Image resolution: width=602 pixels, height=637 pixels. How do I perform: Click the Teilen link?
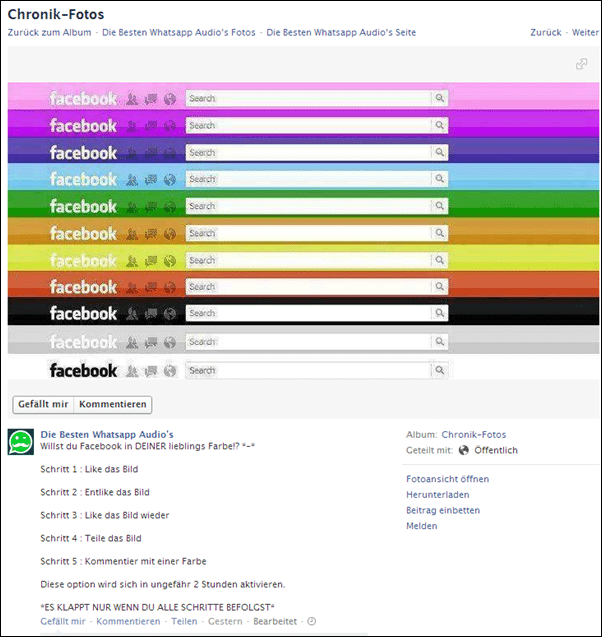[x=184, y=621]
